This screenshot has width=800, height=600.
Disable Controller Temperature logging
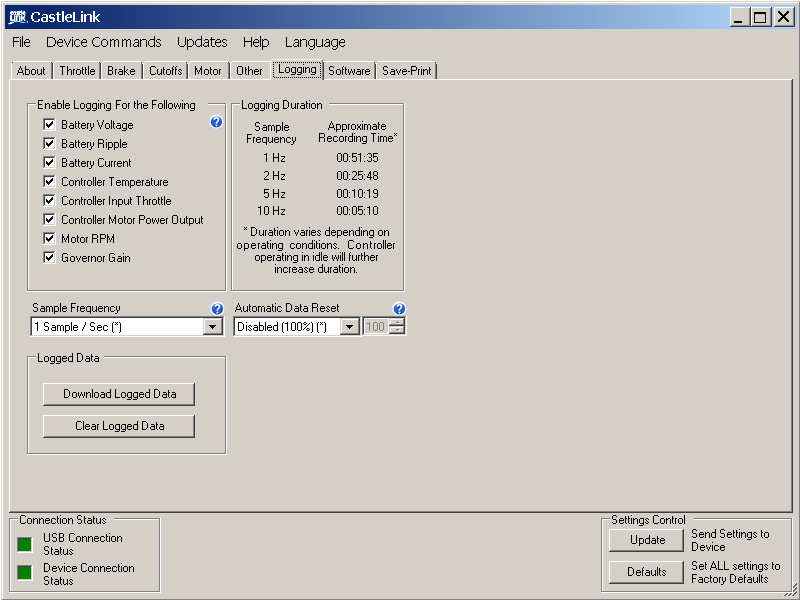(x=49, y=182)
